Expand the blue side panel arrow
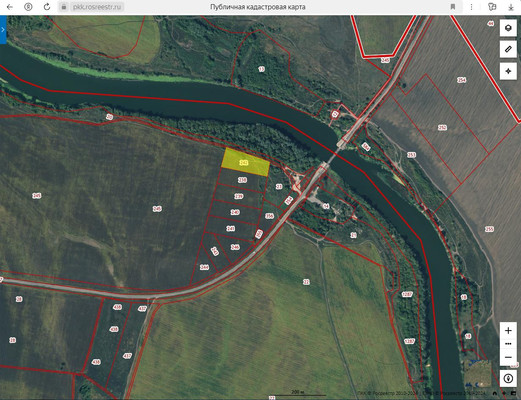 click(x=3, y=30)
